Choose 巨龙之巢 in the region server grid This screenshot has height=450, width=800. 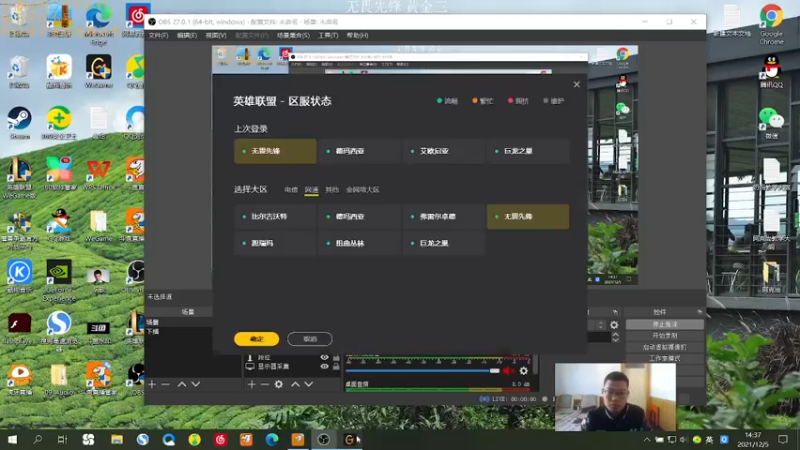[443, 243]
